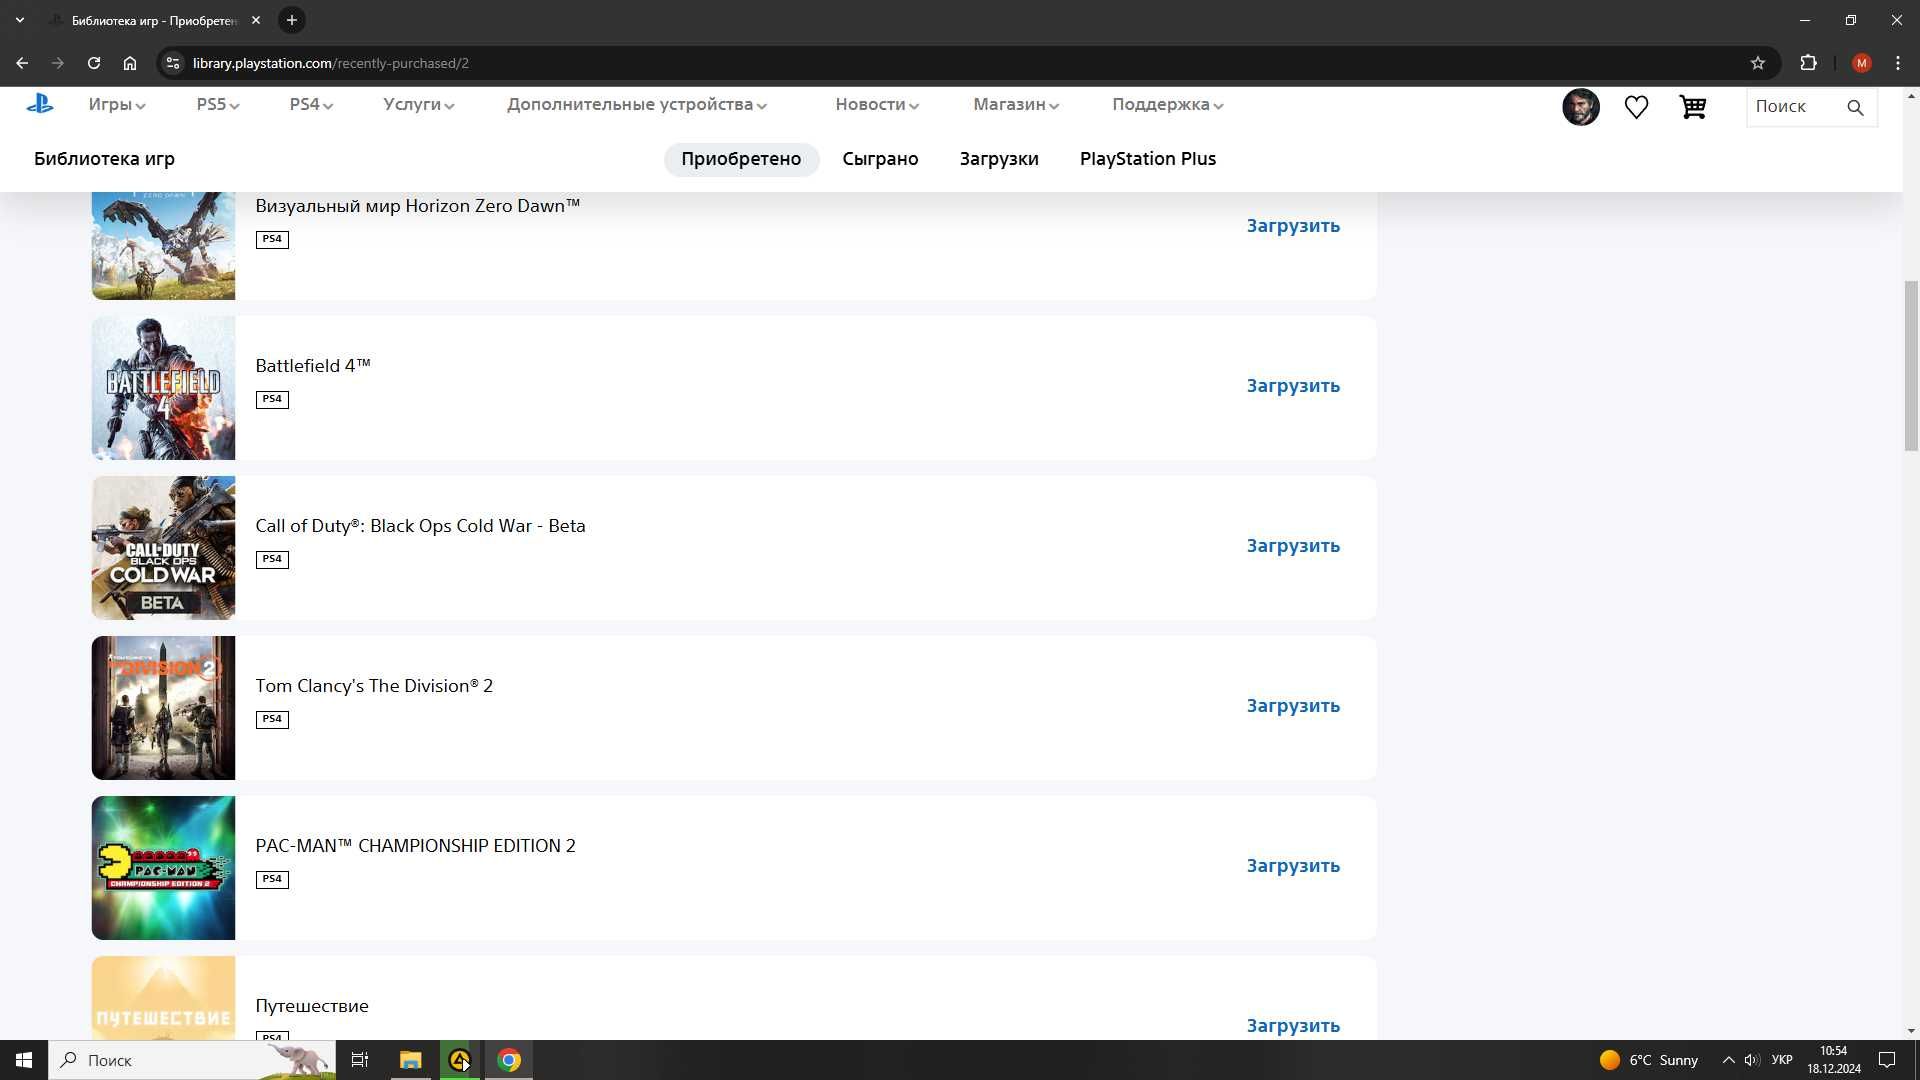Expand the Новости menu

[x=877, y=104]
